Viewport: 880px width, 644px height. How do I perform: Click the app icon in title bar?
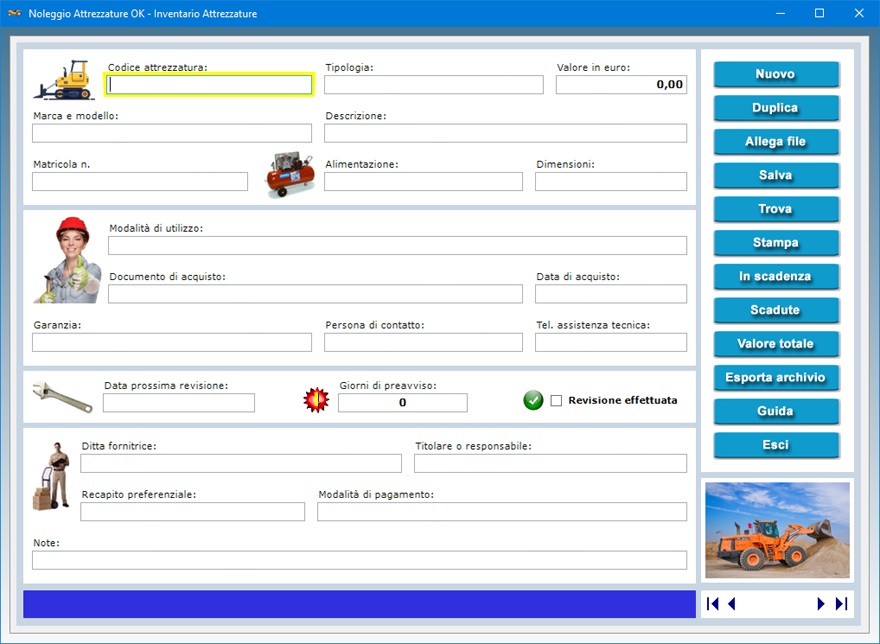(15, 13)
